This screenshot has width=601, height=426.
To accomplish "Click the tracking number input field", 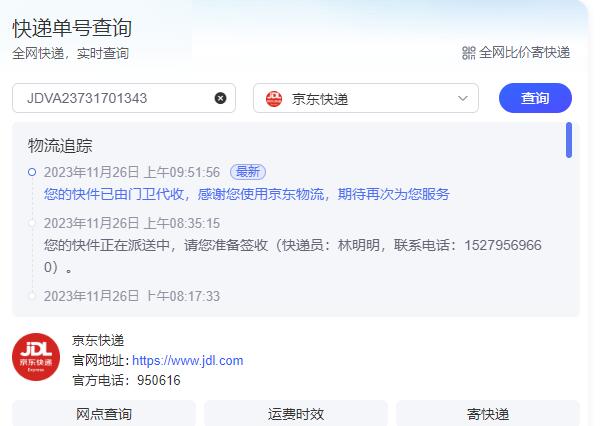I will 124,98.
